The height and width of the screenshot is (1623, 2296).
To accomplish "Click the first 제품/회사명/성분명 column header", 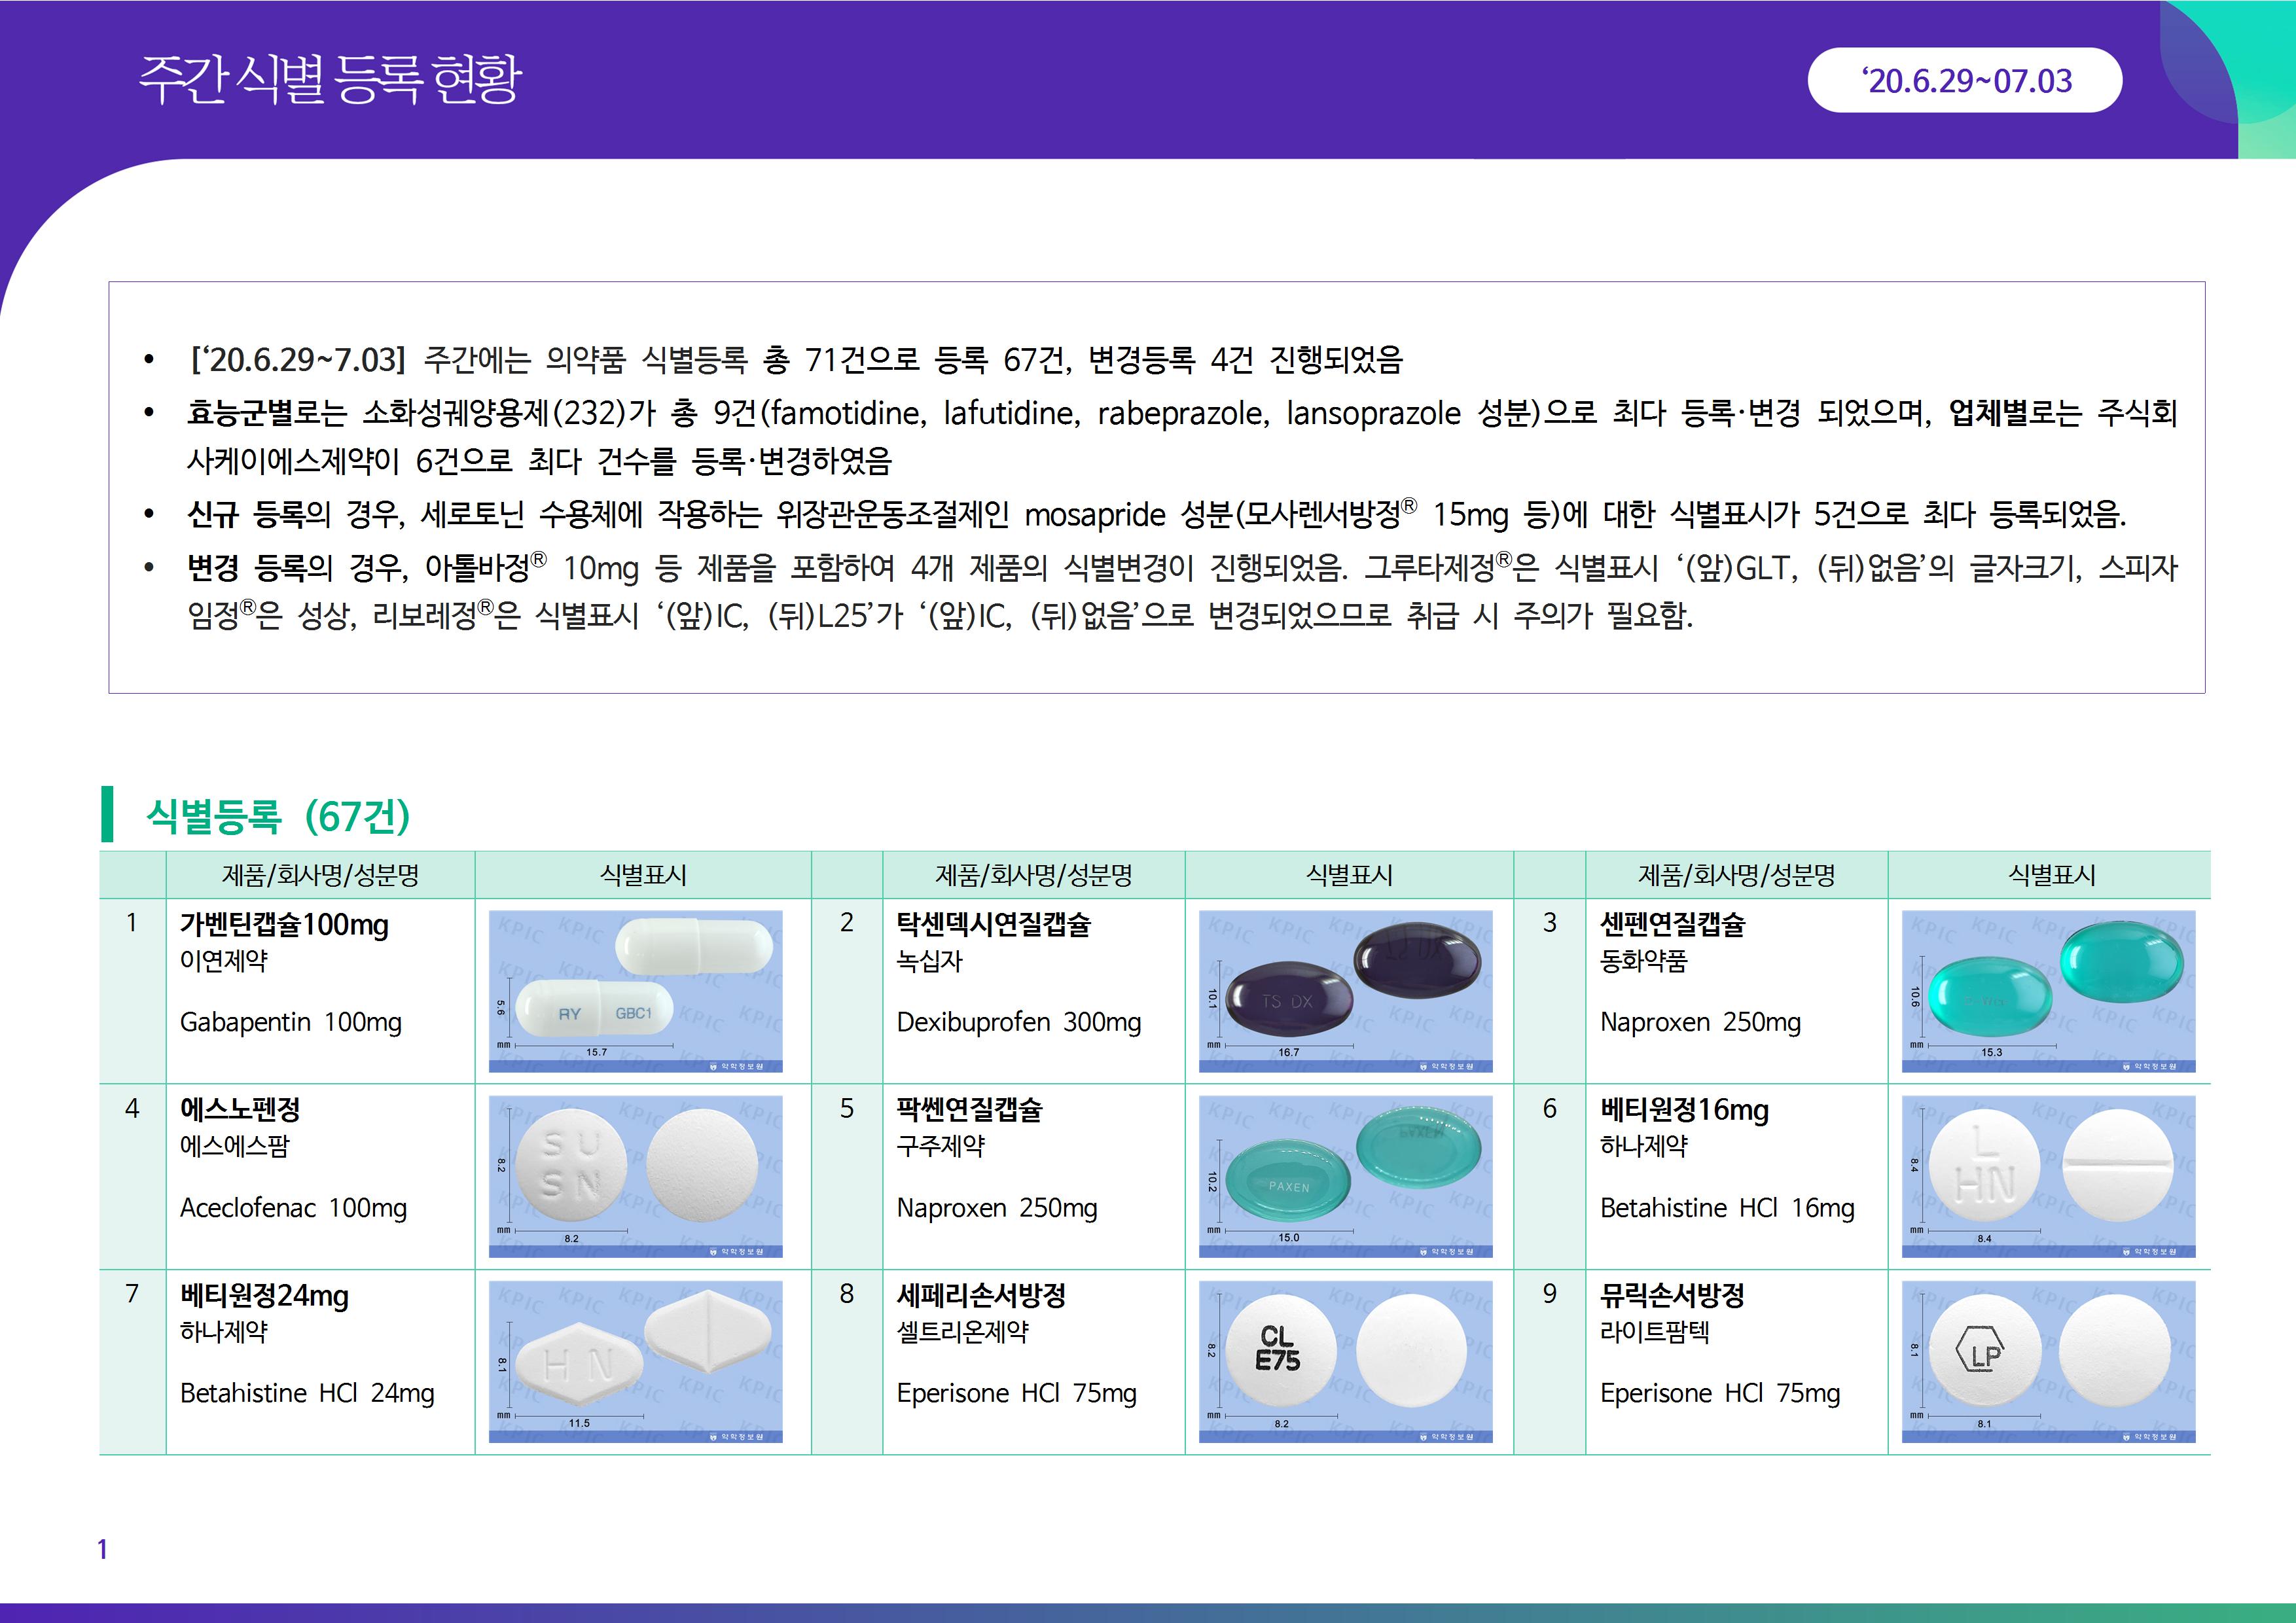I will [x=320, y=875].
